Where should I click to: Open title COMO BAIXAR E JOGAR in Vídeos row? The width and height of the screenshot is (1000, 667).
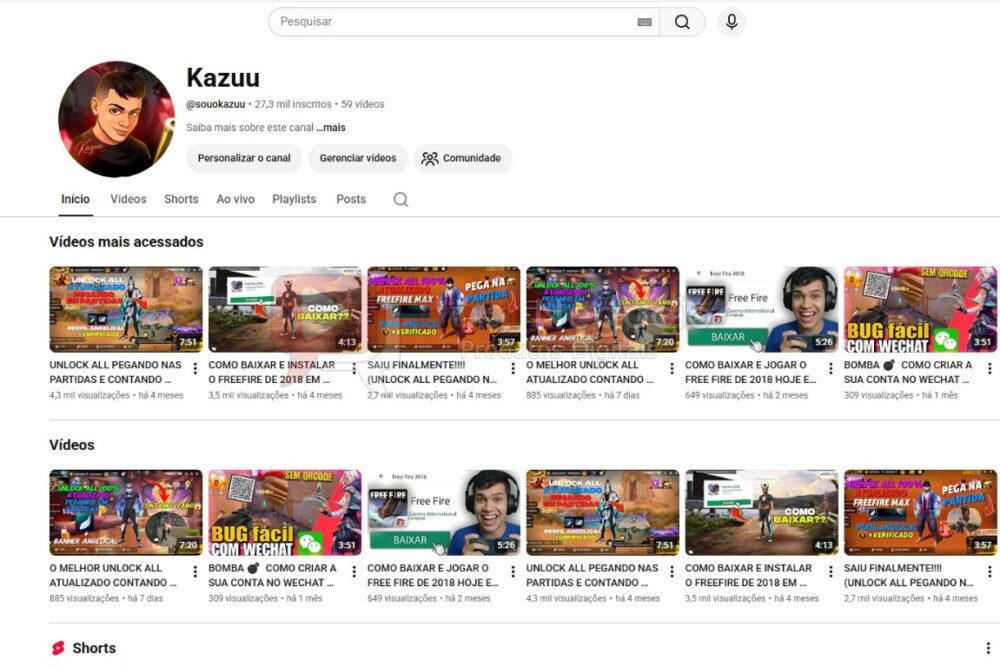coord(433,575)
